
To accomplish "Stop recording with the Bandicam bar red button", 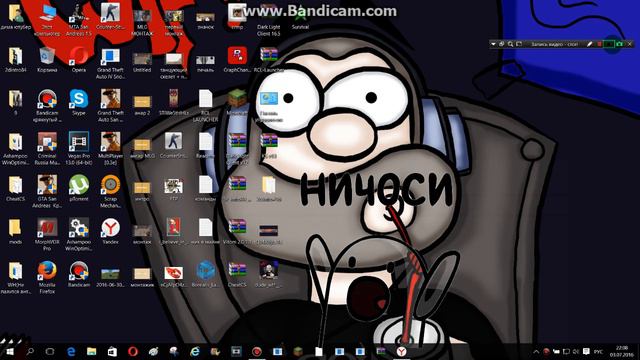I will tap(600, 44).
